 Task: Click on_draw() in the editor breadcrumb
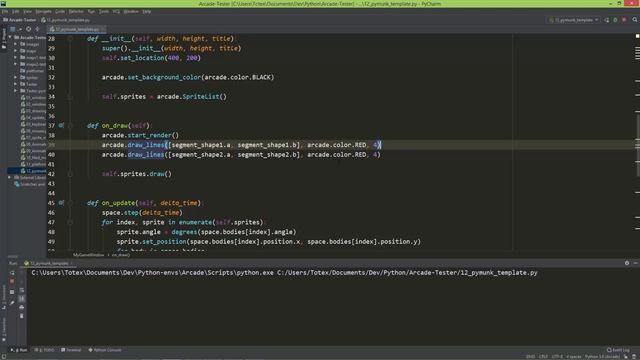[121, 255]
